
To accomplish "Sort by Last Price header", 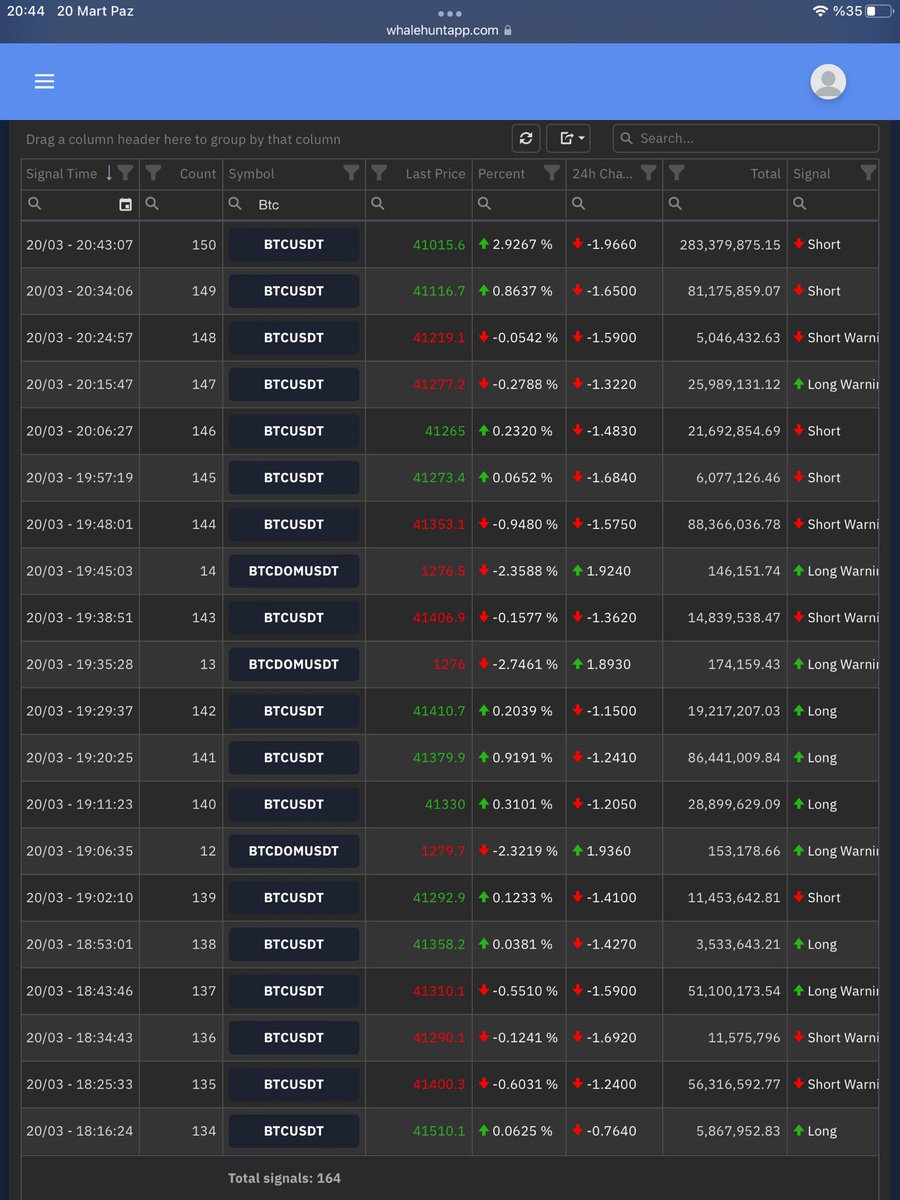I will (x=435, y=173).
